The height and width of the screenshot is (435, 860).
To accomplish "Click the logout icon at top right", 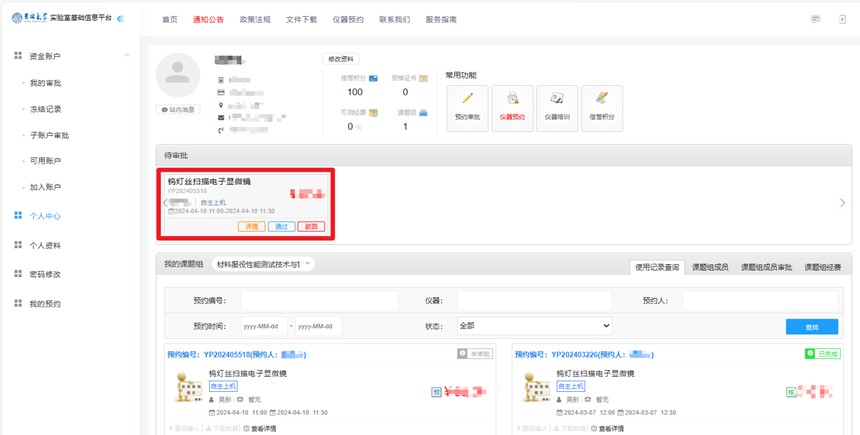I will click(842, 19).
